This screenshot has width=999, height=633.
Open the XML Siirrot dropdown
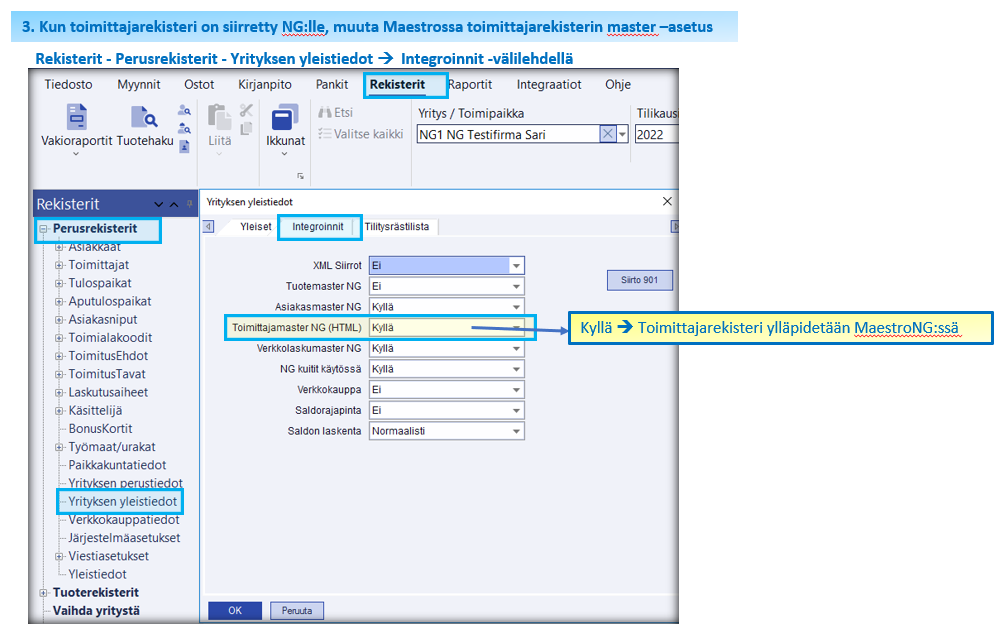click(516, 266)
